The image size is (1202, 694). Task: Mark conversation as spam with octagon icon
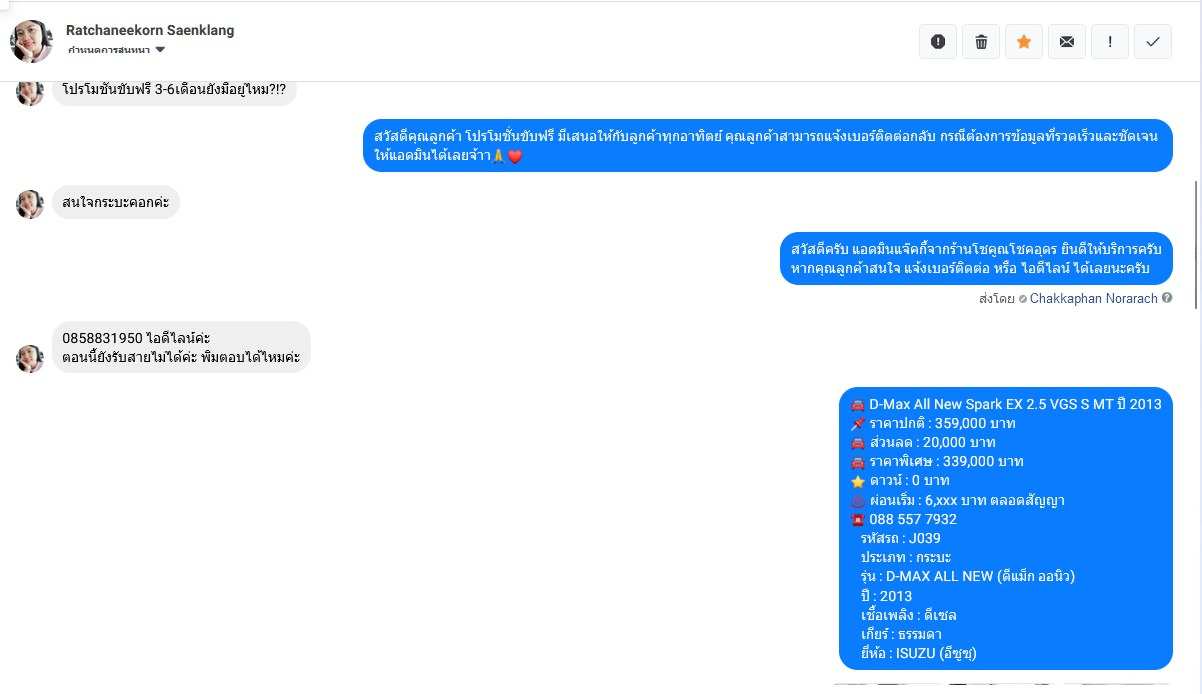[938, 41]
